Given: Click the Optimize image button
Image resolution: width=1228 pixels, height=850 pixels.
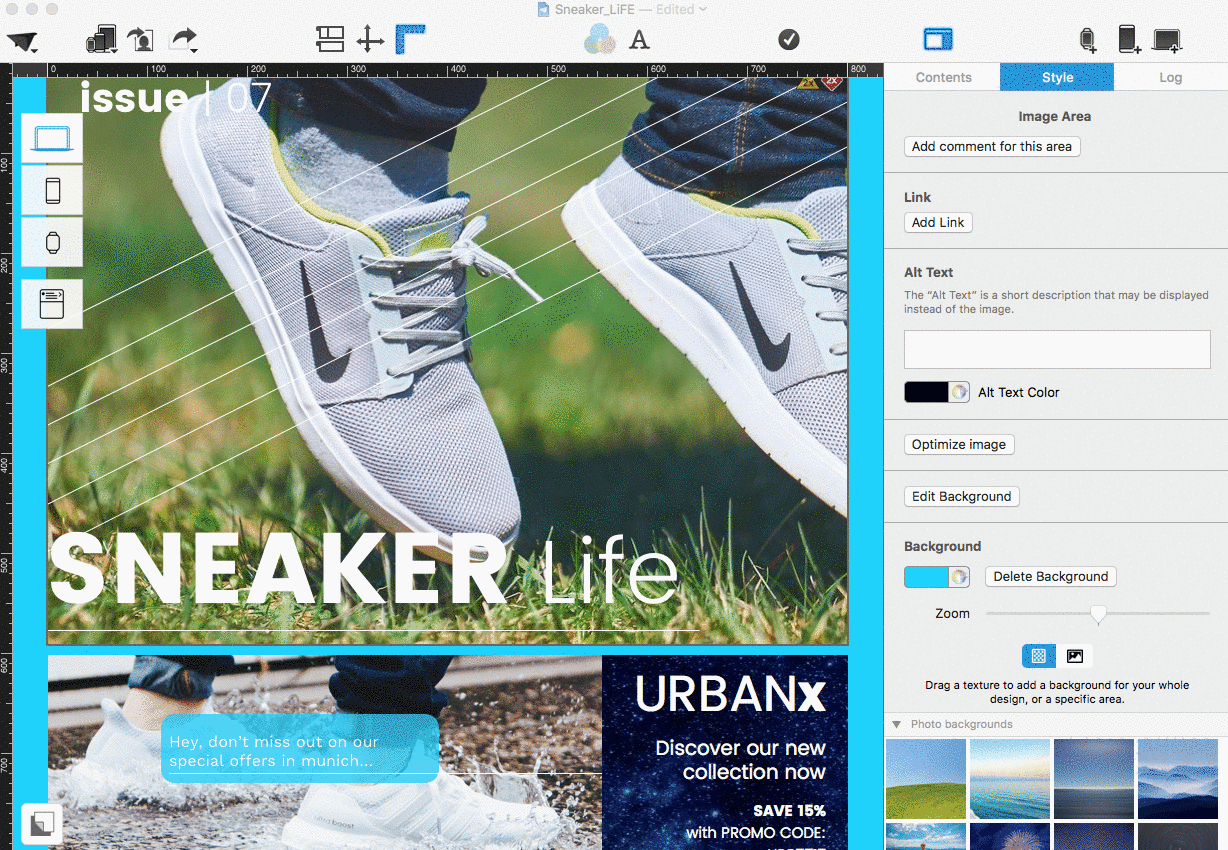Looking at the screenshot, I should click(959, 444).
